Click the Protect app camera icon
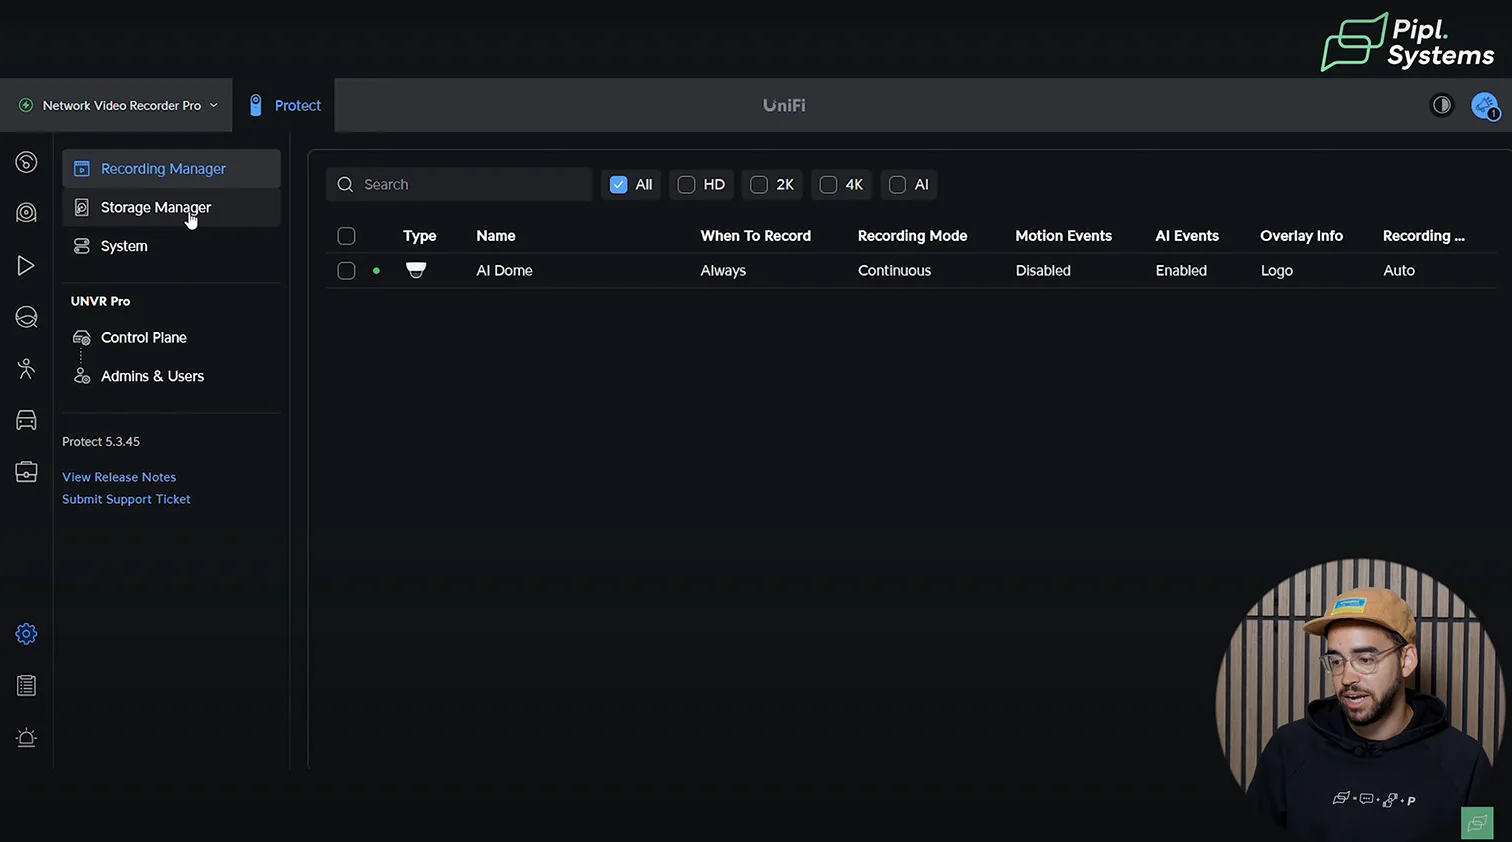 (x=255, y=105)
